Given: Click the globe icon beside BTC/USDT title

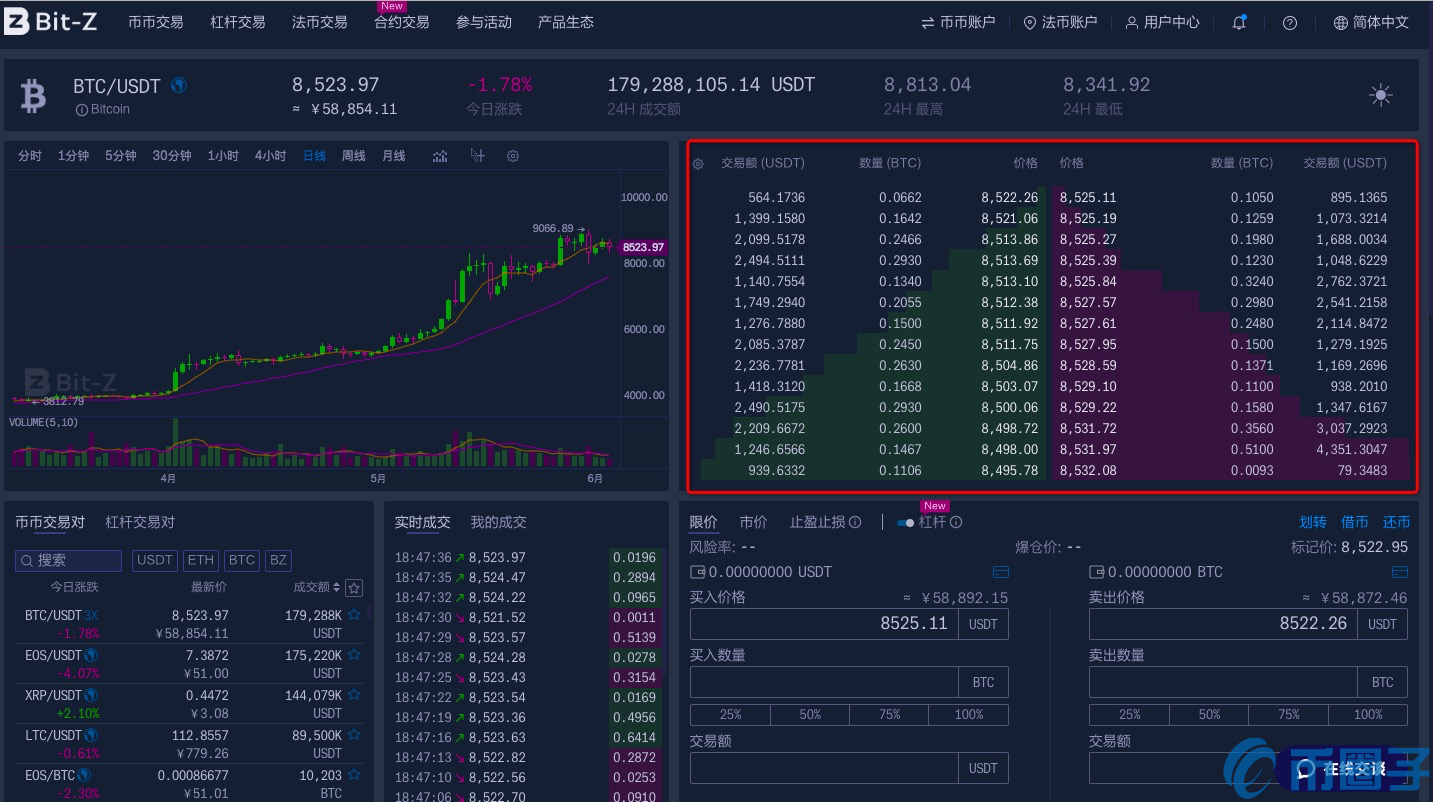Looking at the screenshot, I should 179,85.
